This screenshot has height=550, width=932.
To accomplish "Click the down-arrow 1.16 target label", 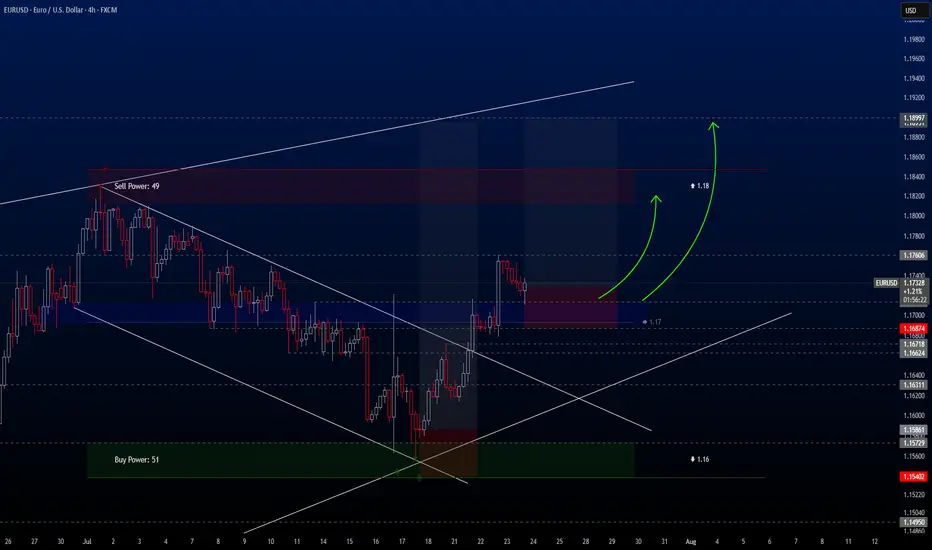I will coord(700,459).
